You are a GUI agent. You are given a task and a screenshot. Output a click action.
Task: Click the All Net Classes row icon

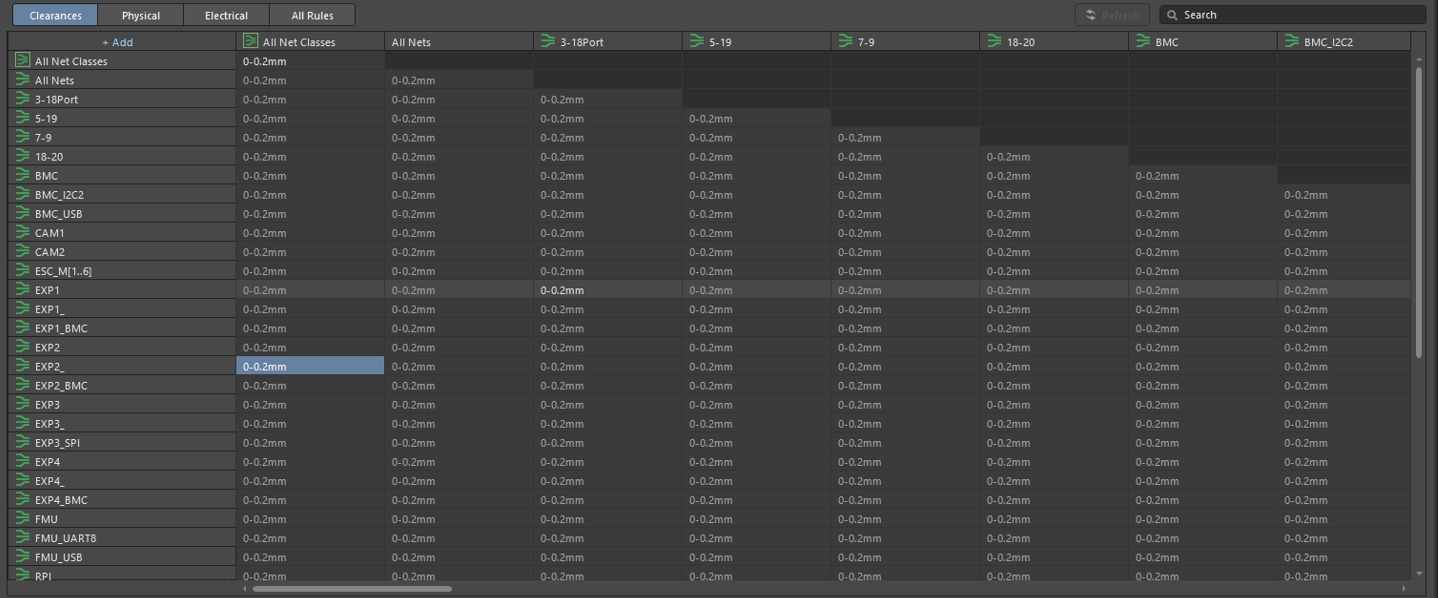(22, 61)
